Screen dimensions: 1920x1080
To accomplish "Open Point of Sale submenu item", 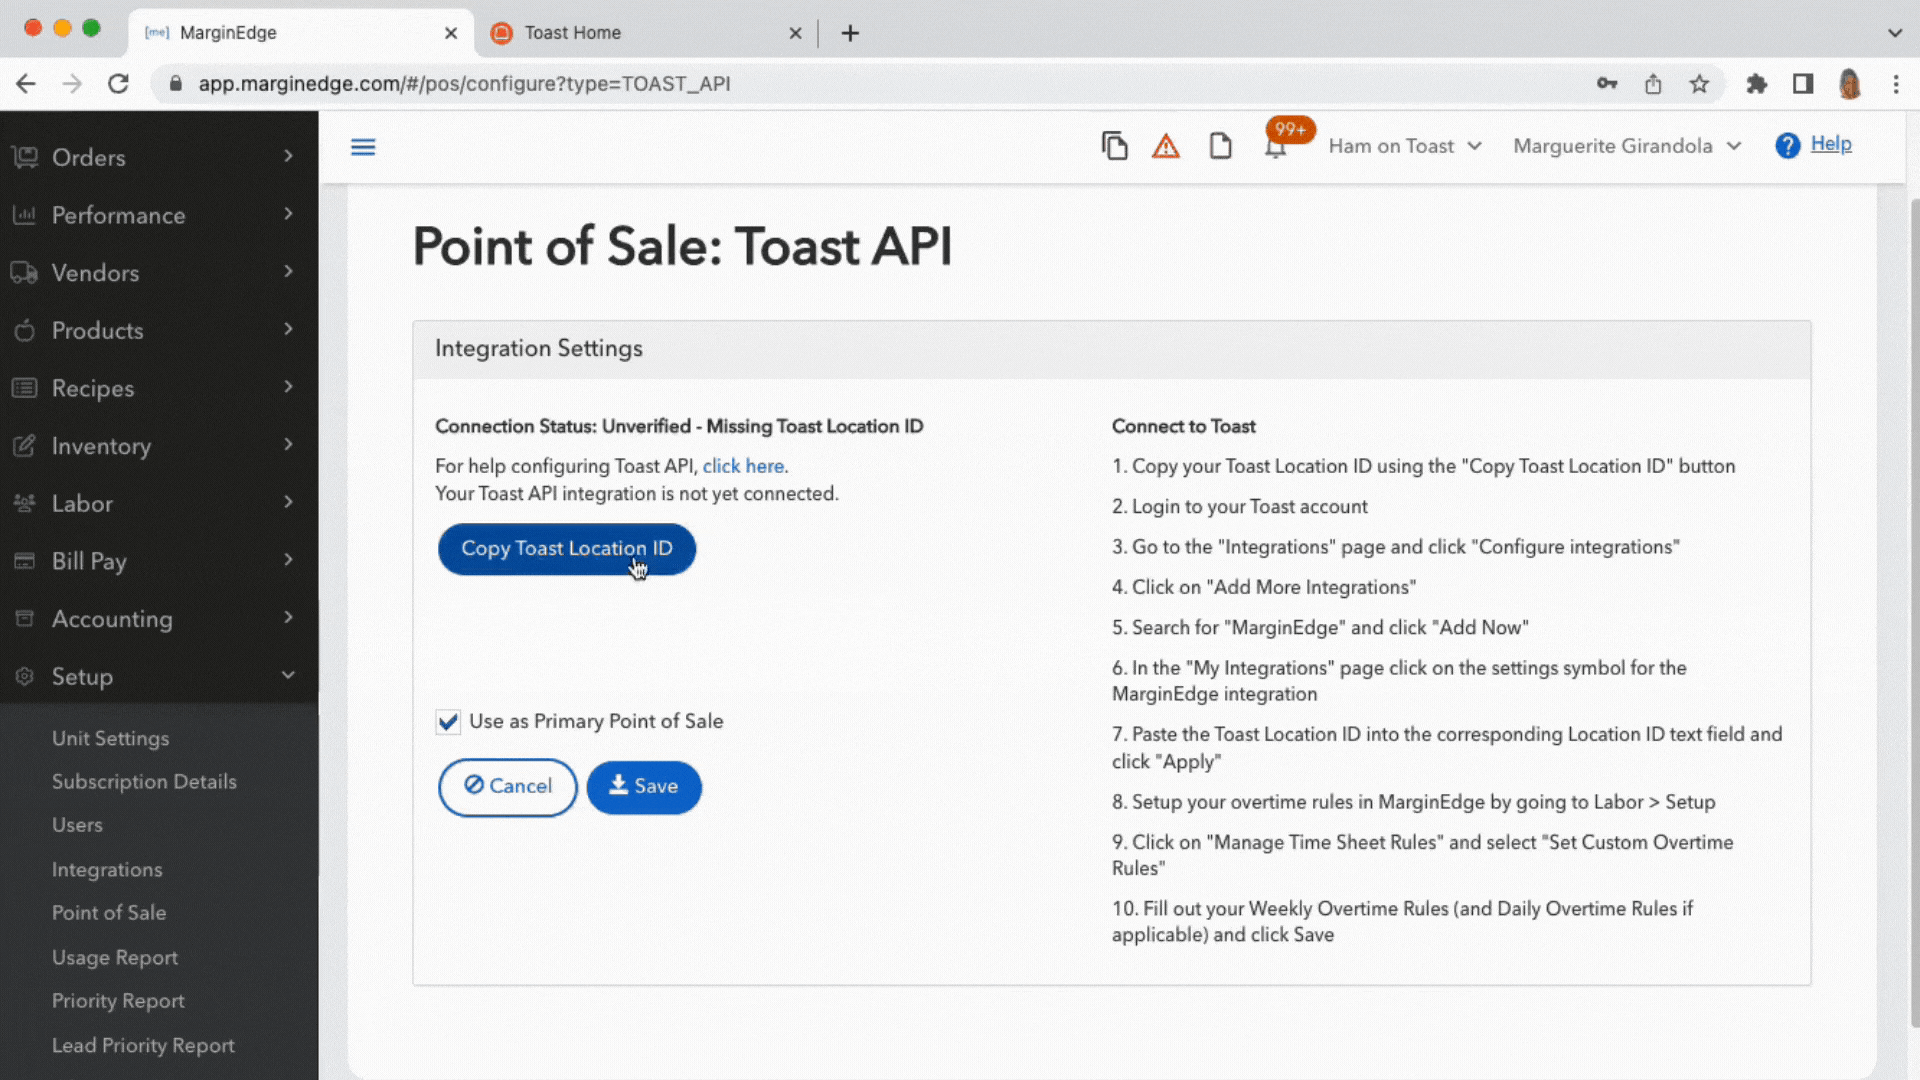I will [x=109, y=913].
